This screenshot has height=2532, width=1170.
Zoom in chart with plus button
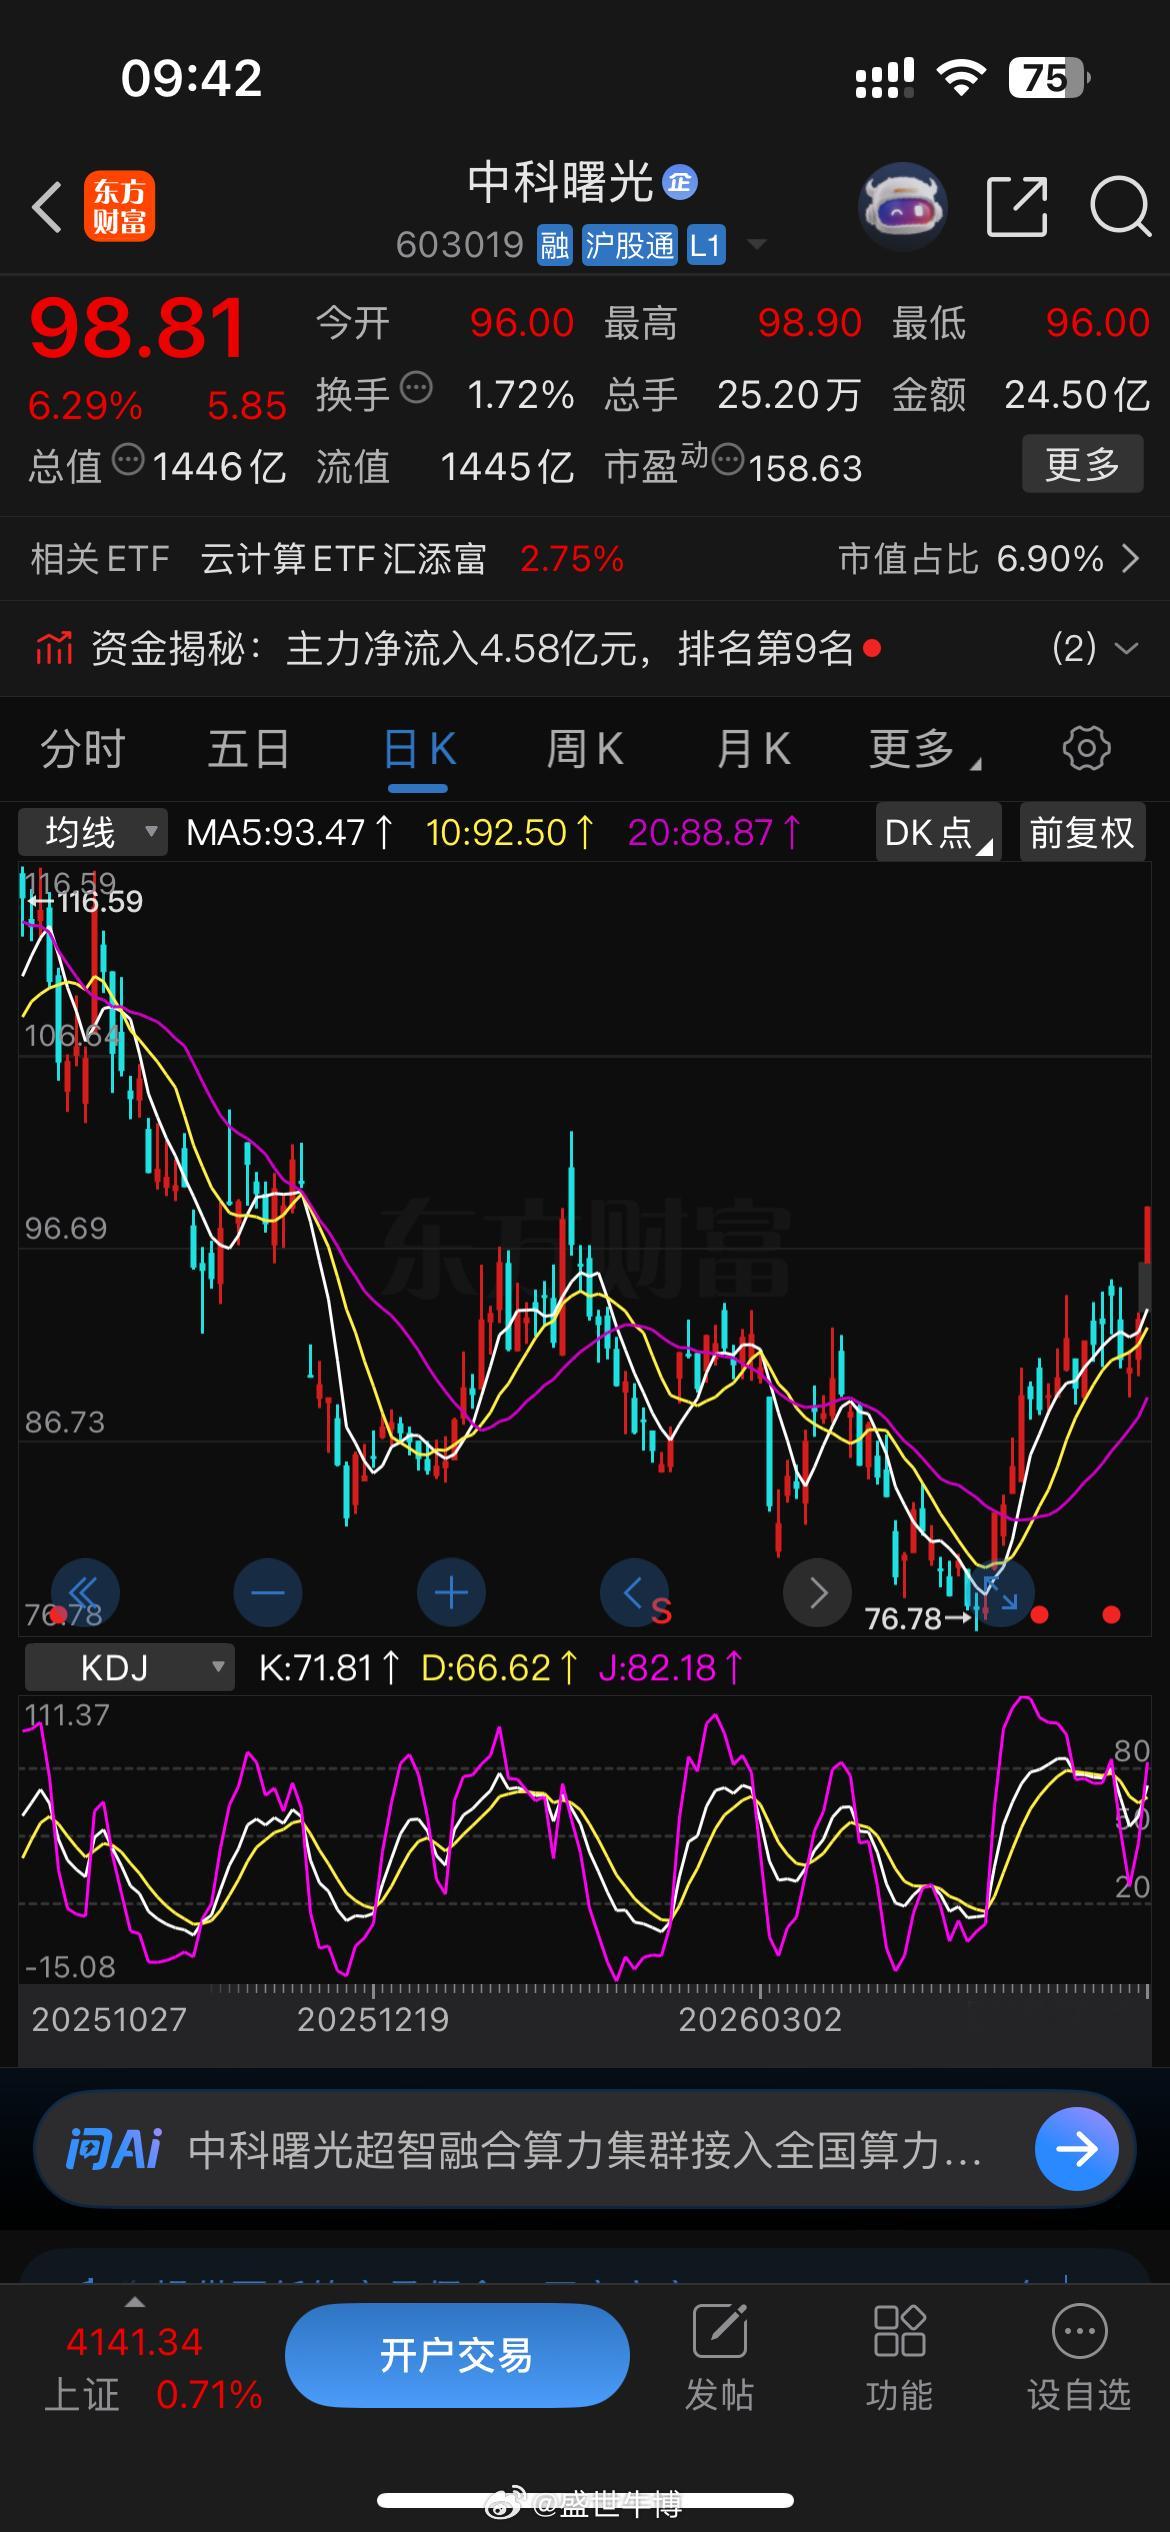click(x=451, y=1592)
